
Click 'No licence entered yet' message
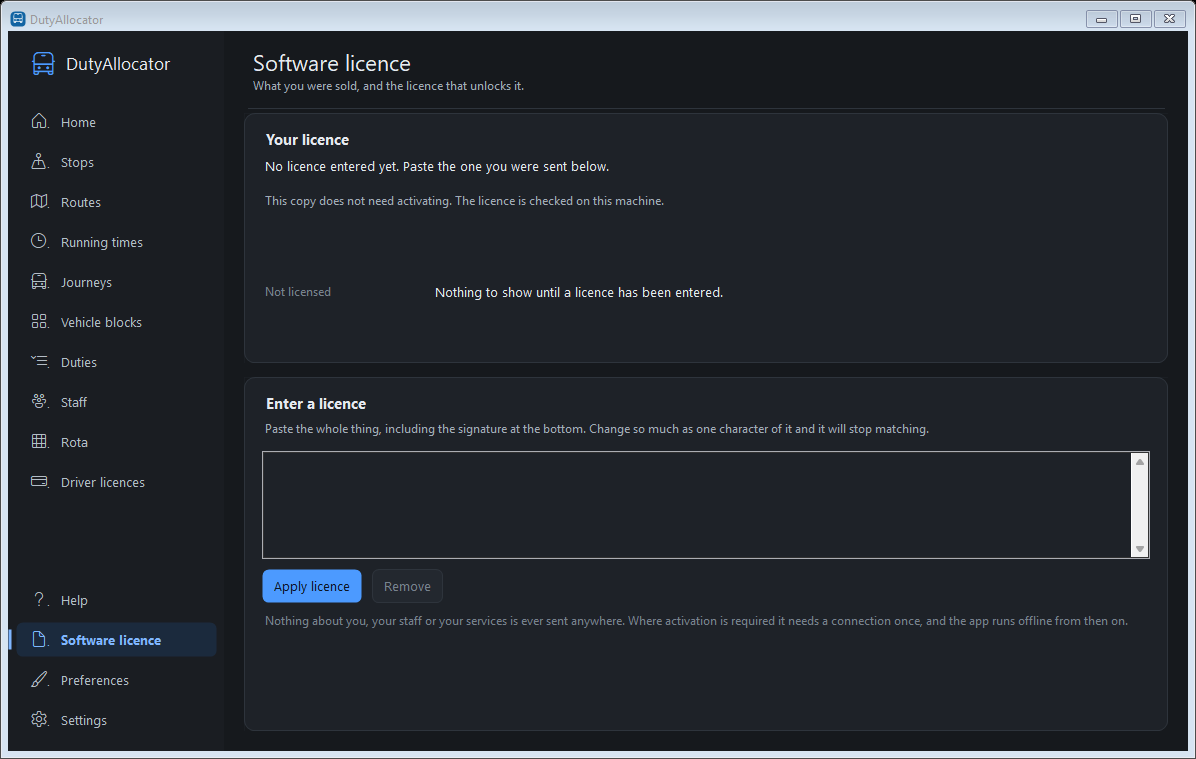point(437,166)
